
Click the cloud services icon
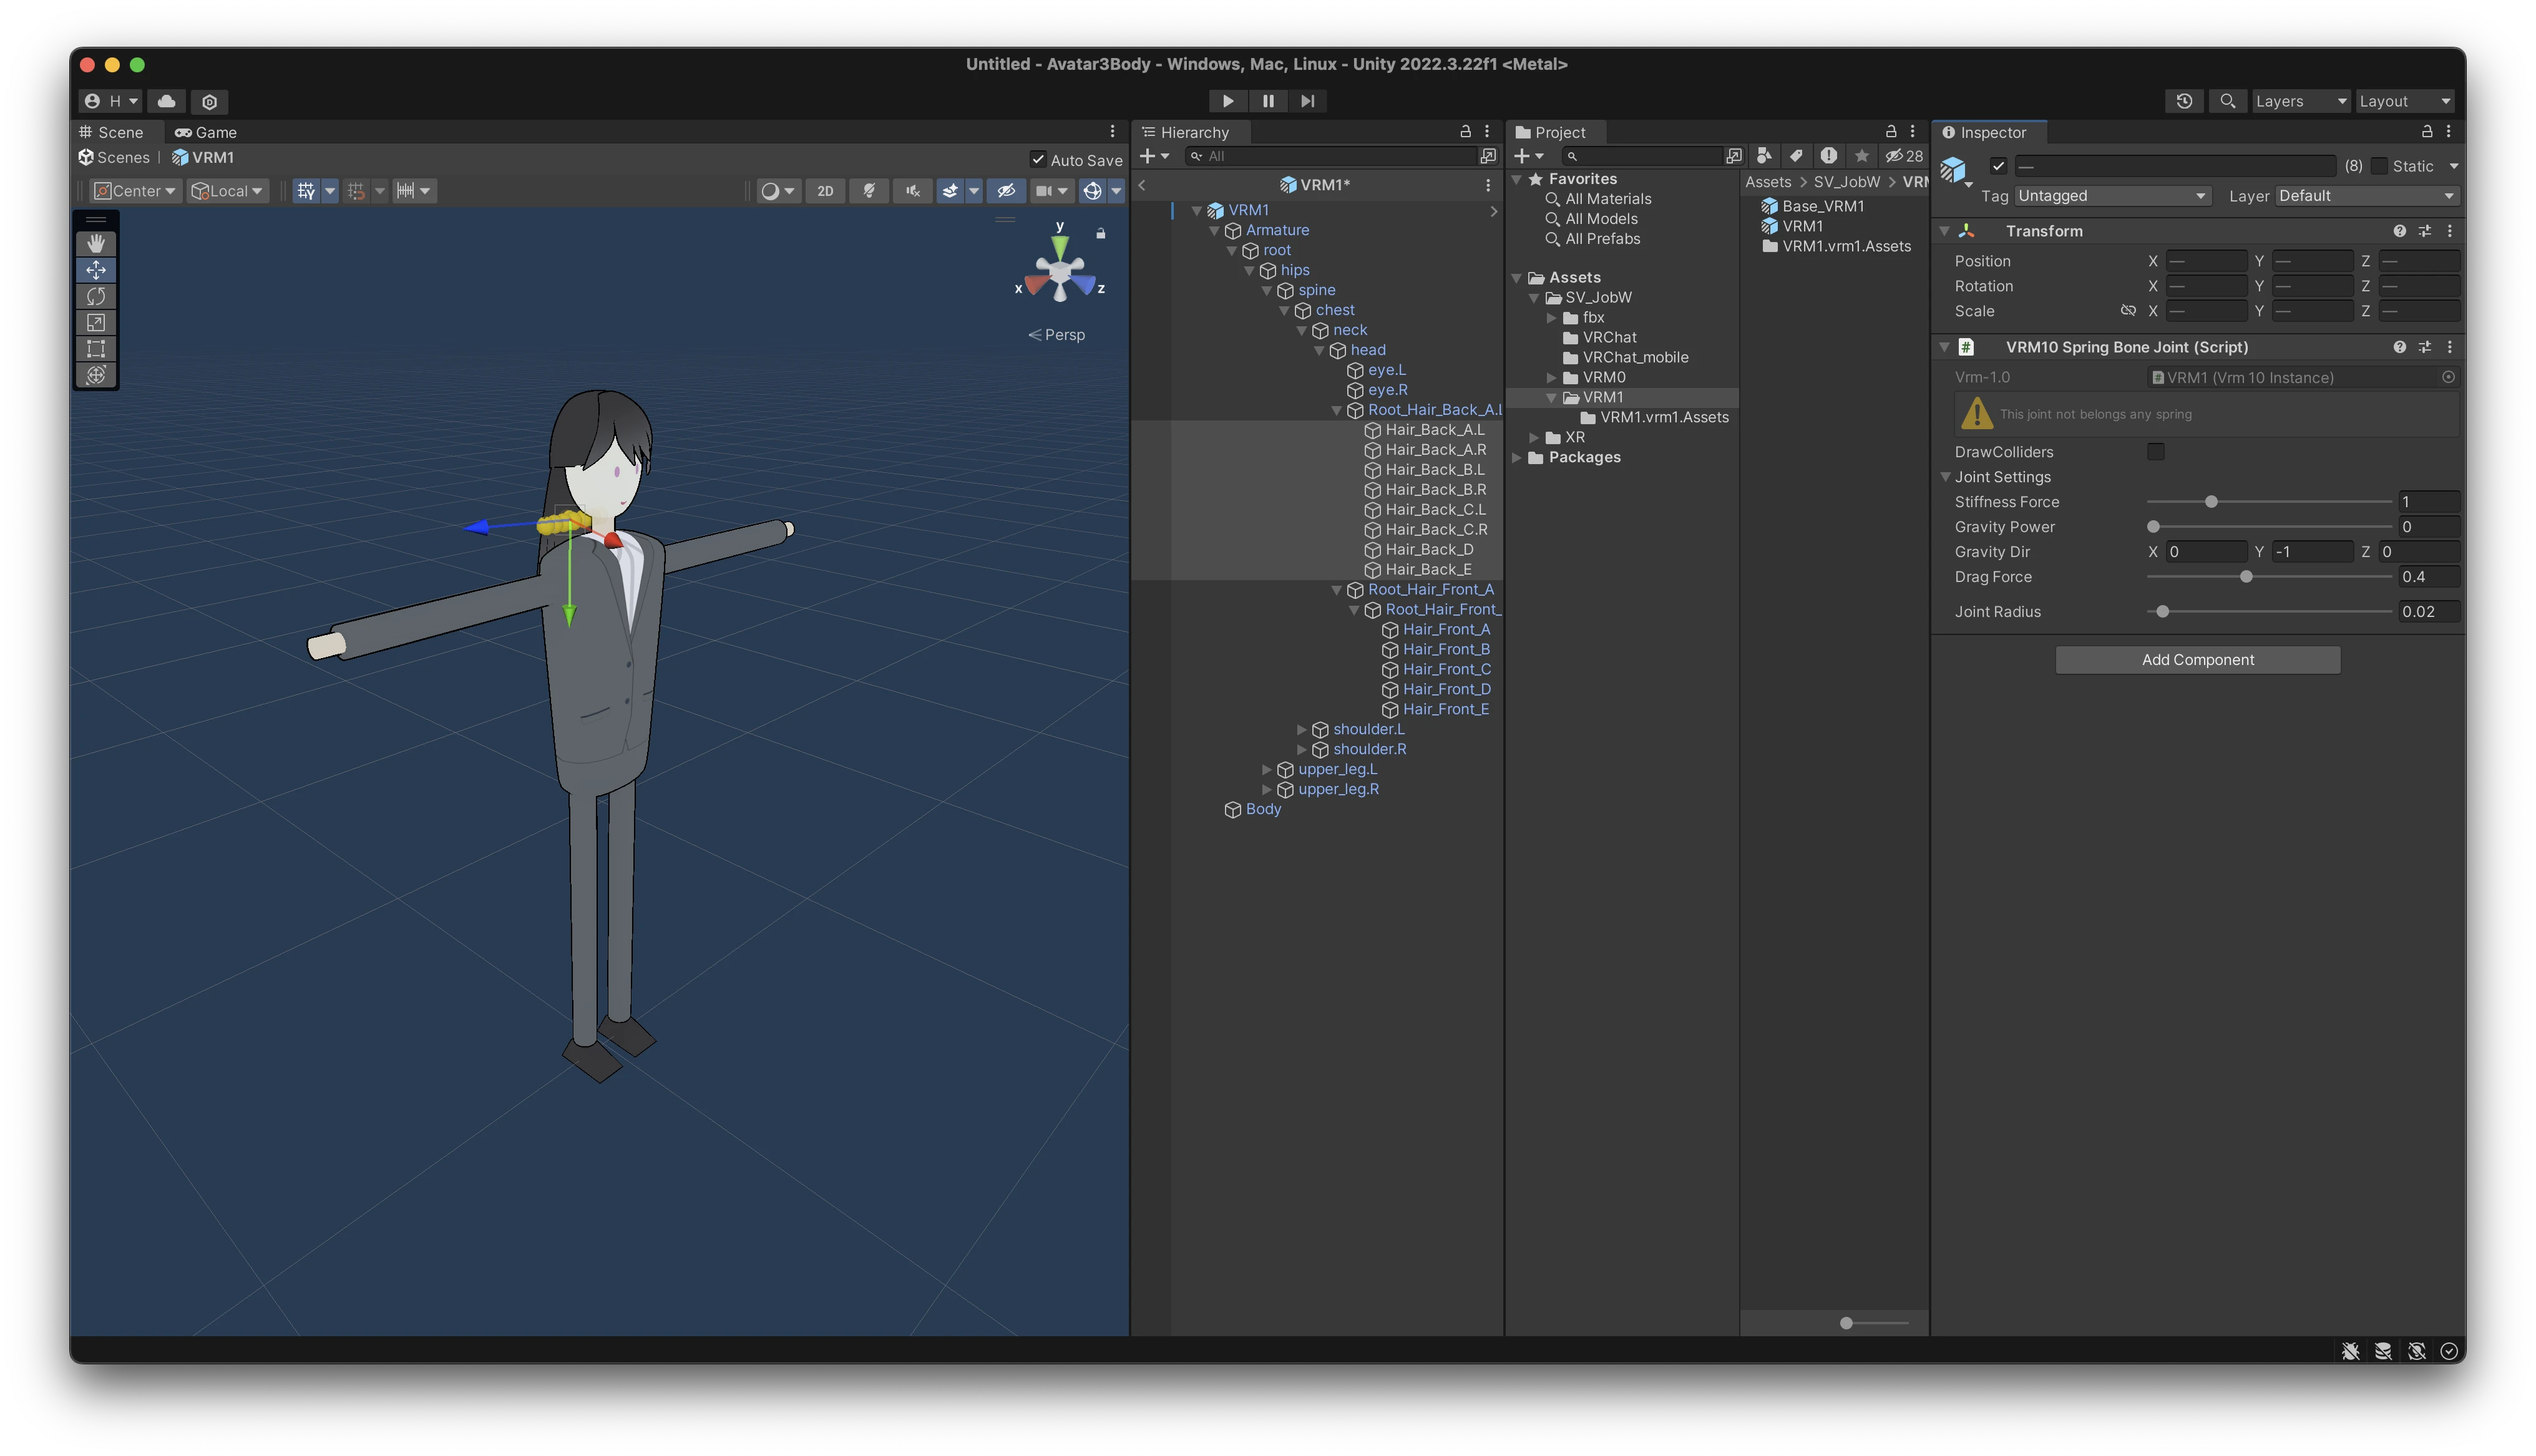[x=167, y=101]
